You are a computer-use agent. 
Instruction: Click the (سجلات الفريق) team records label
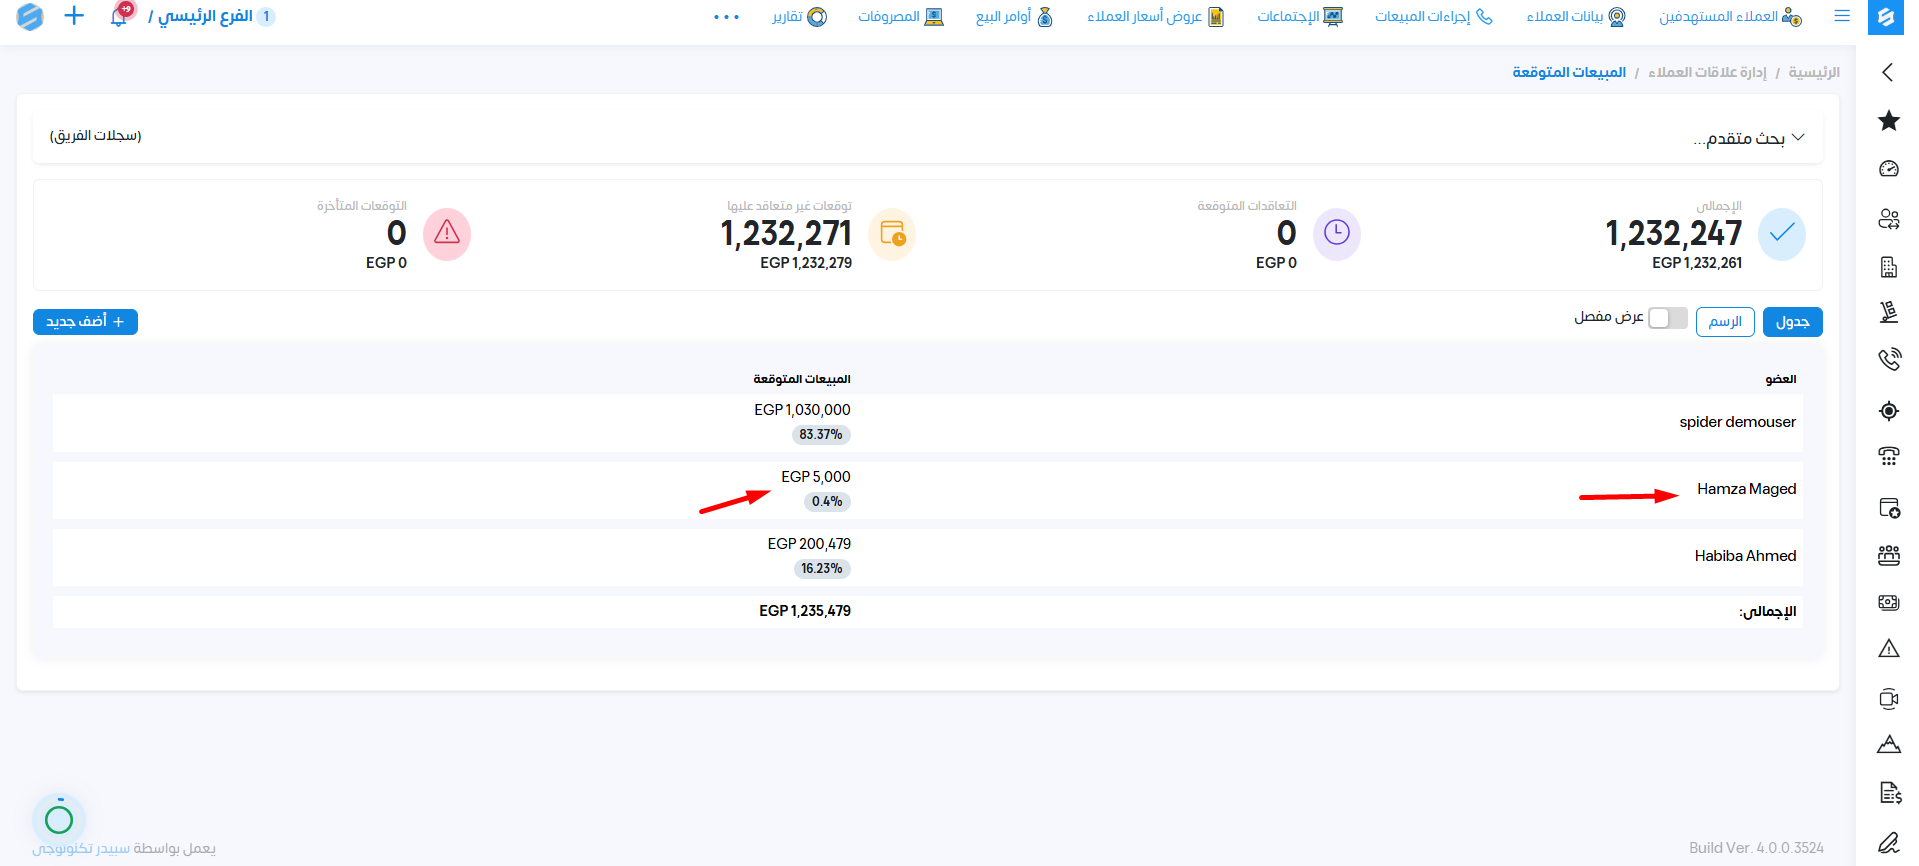tap(96, 135)
